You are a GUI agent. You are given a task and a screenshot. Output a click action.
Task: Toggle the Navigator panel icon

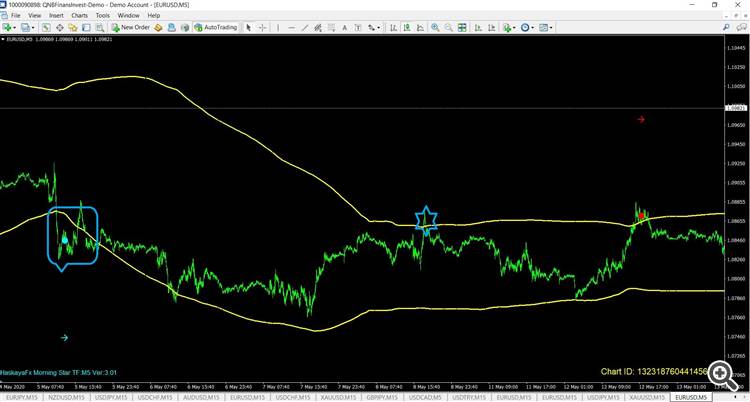pyautogui.click(x=73, y=28)
